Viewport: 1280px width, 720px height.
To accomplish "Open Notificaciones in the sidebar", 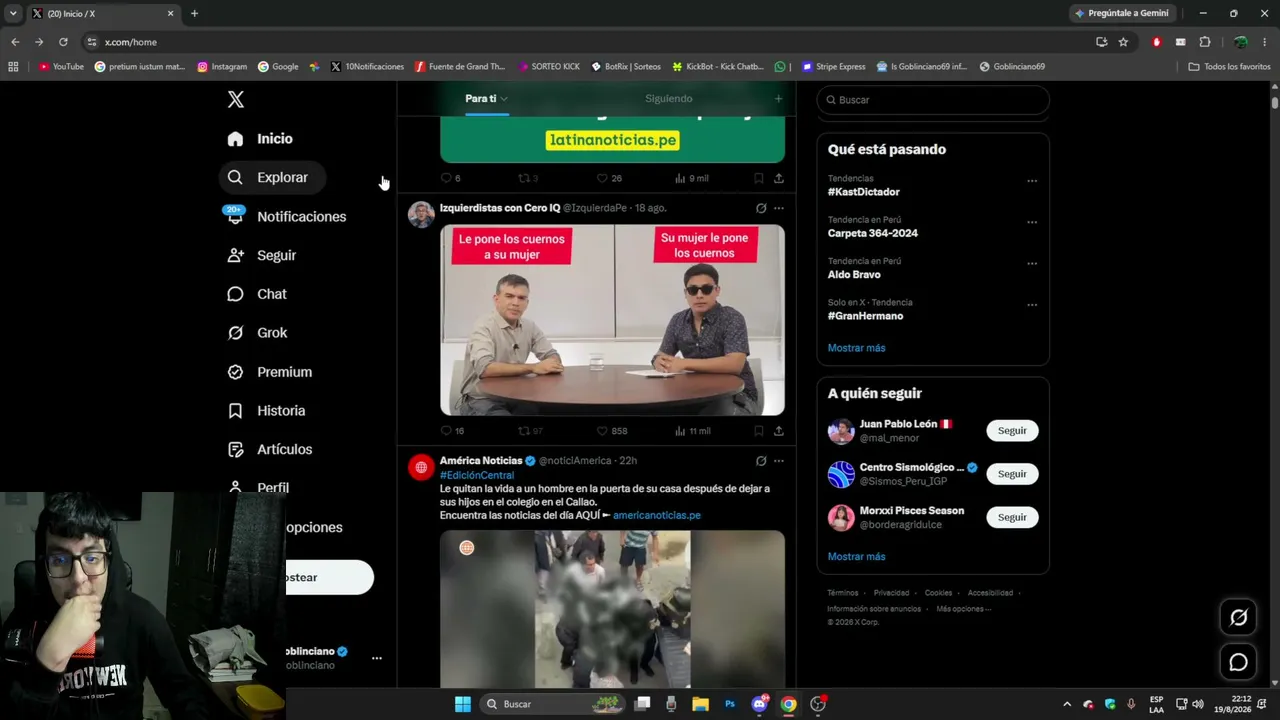I will [x=286, y=216].
